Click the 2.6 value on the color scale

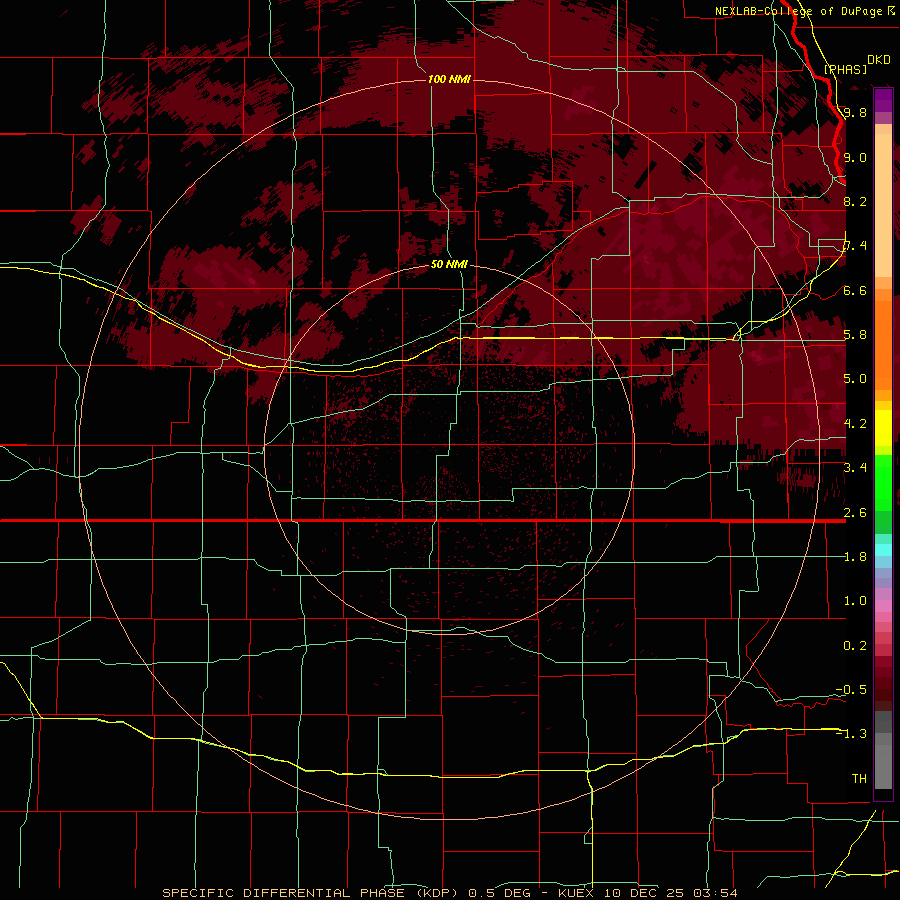click(855, 512)
